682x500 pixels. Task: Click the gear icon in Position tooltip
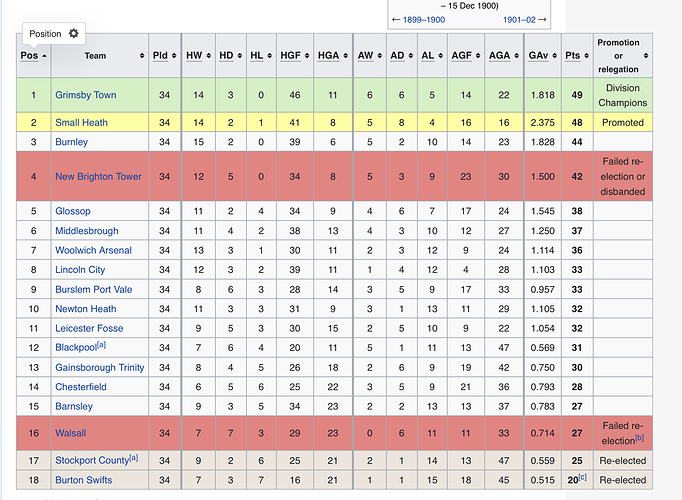[x=74, y=33]
